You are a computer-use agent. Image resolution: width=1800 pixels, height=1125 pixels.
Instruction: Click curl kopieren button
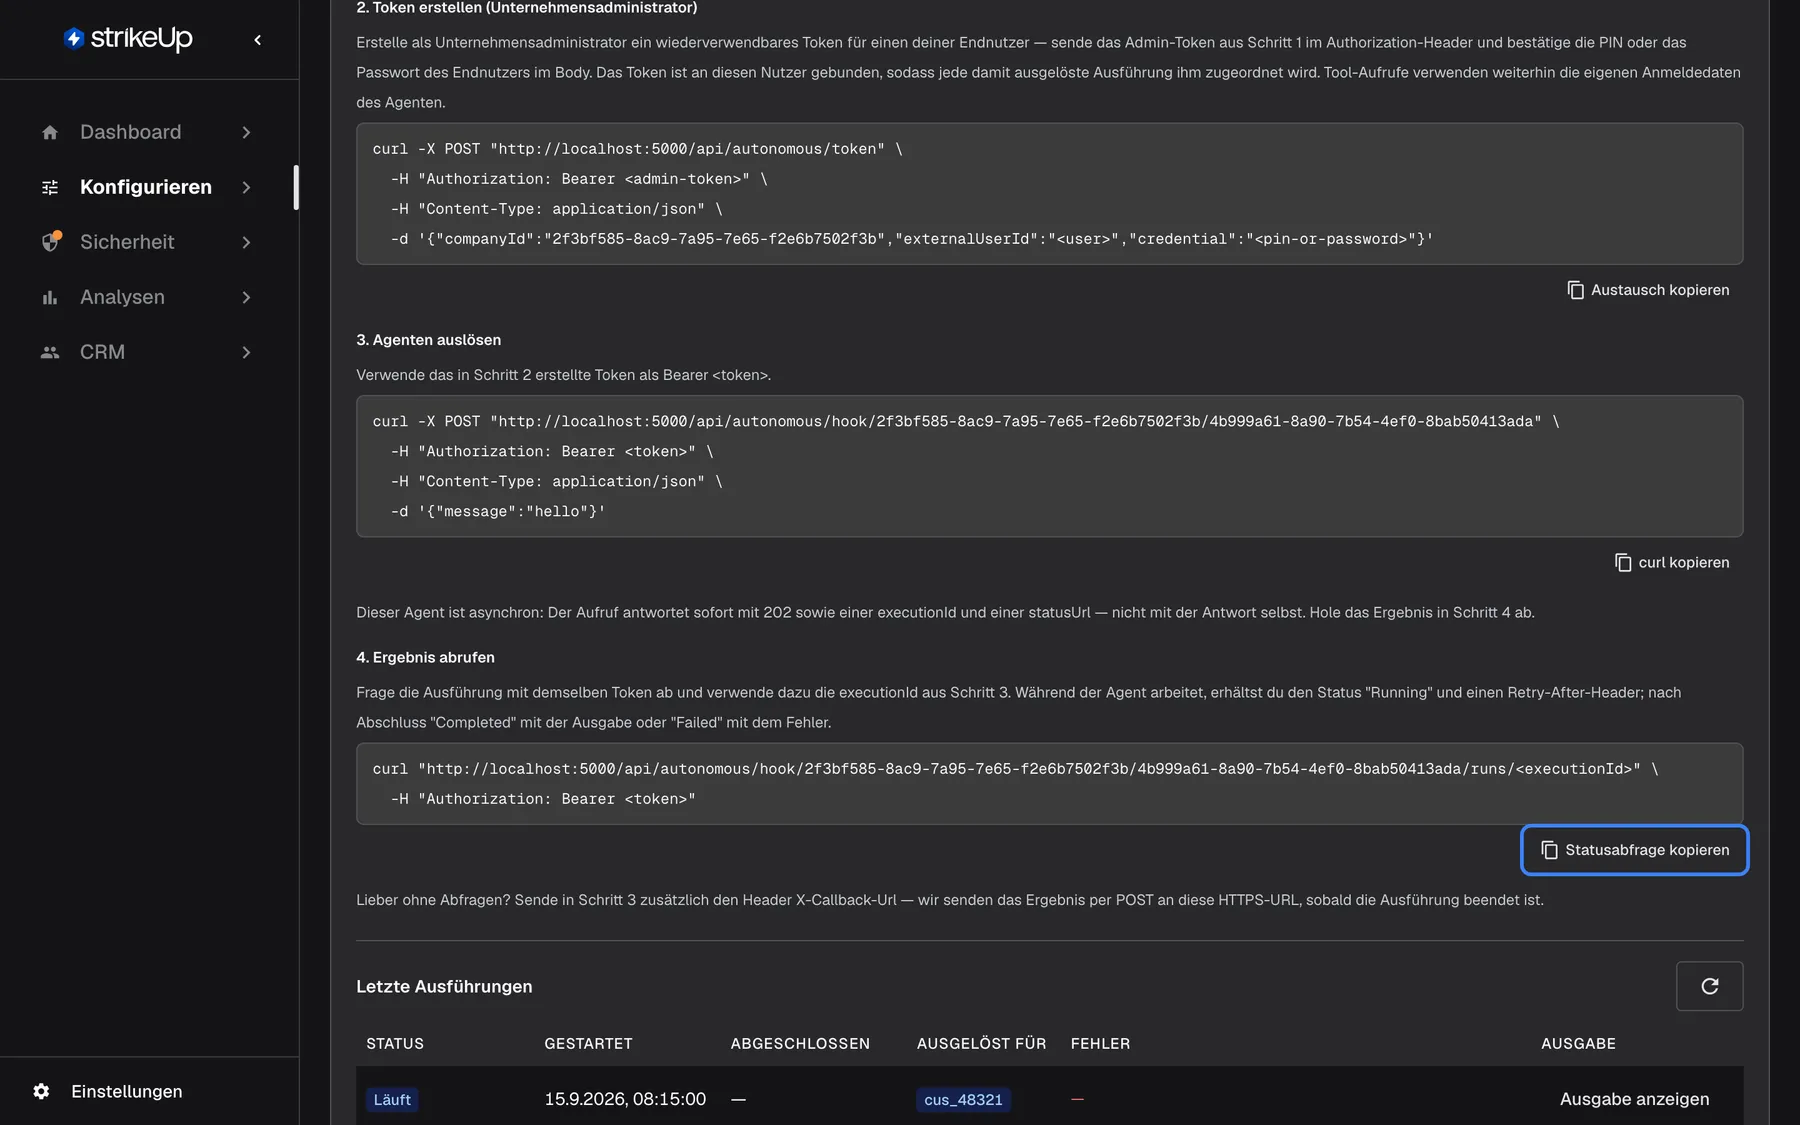tap(1672, 562)
